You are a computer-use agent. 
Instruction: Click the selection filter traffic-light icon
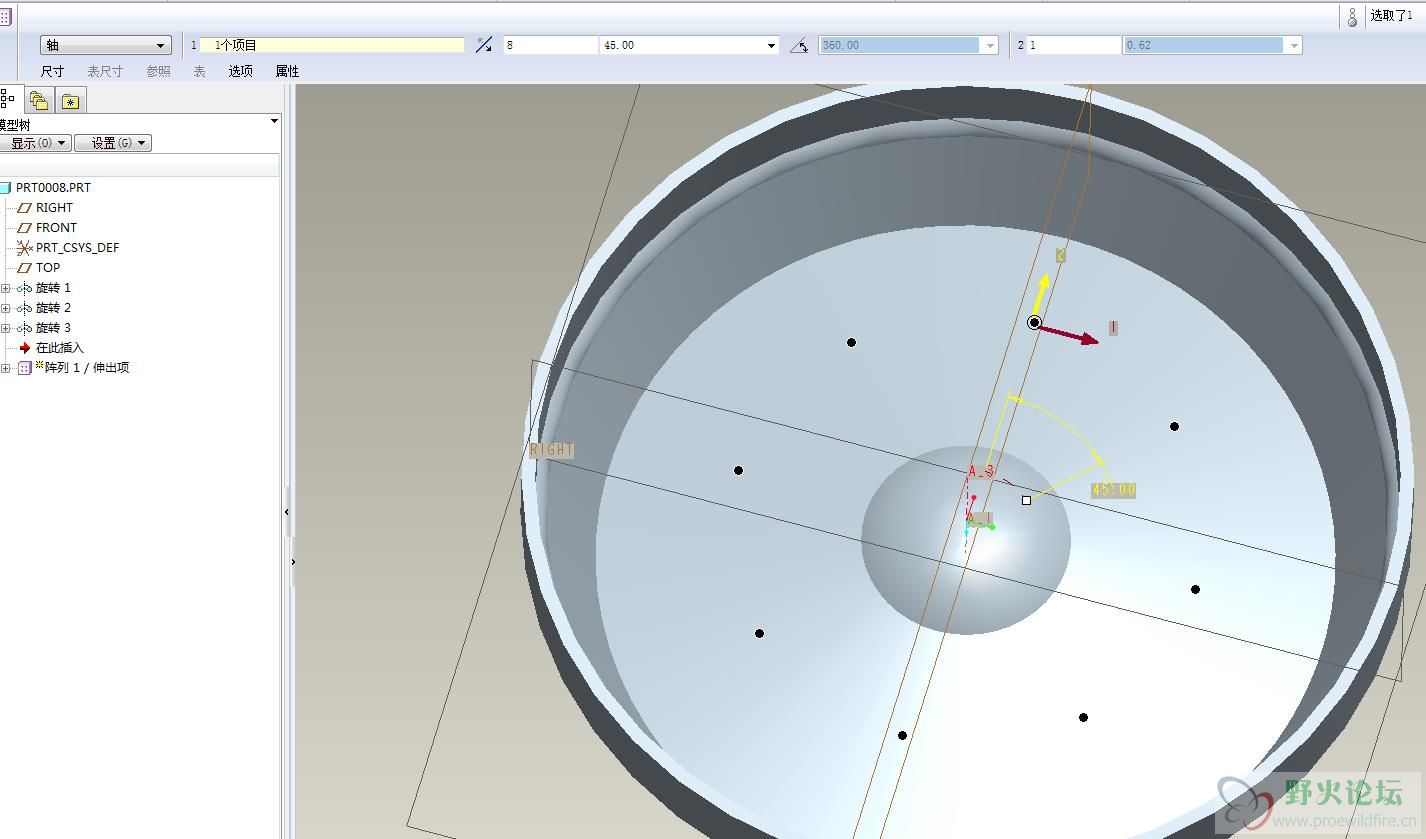coord(1352,16)
